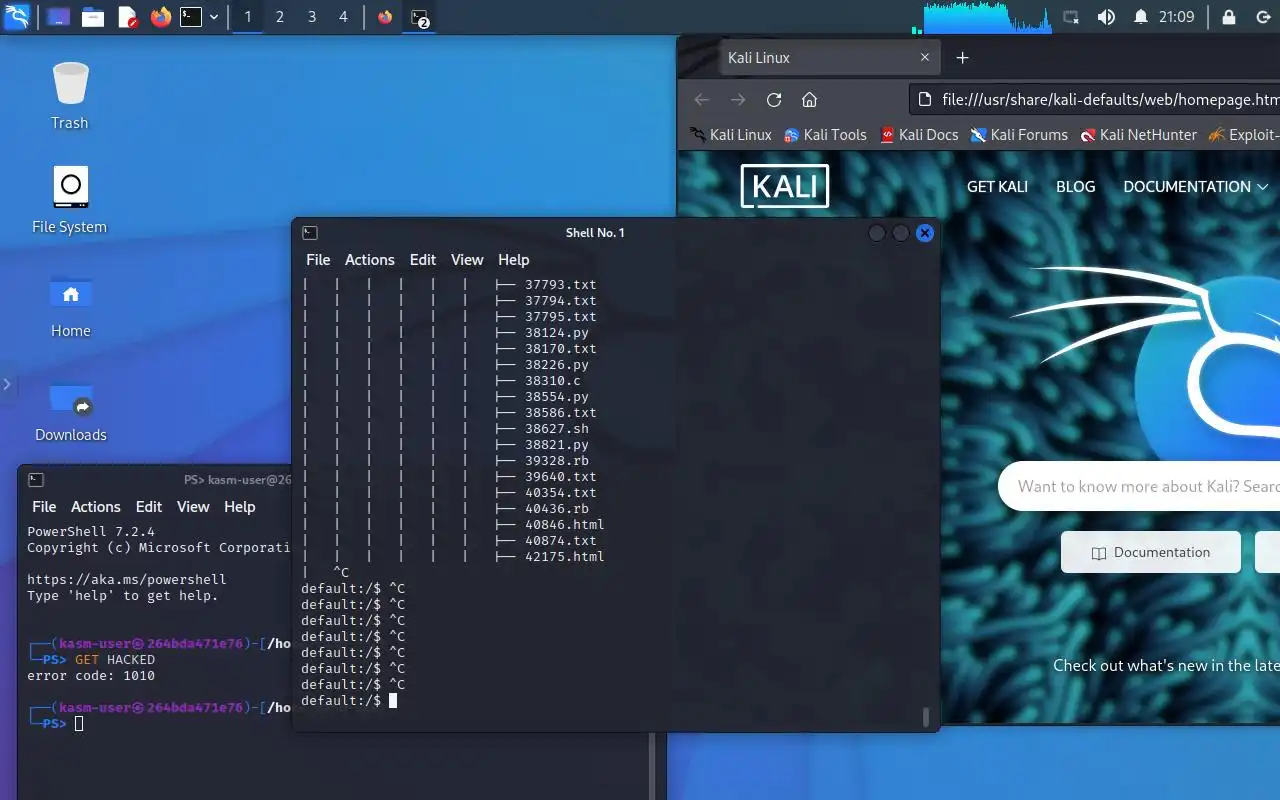Click the Shell No. 1 title bar terminal icon
The width and height of the screenshot is (1280, 800).
(310, 233)
